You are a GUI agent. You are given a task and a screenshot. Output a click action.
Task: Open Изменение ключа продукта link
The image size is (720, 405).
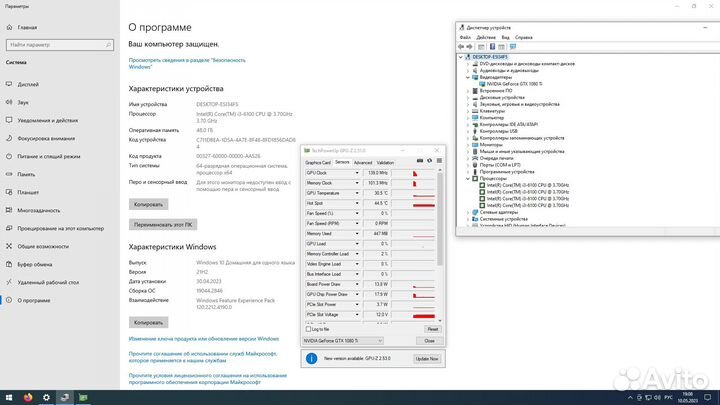(x=204, y=339)
